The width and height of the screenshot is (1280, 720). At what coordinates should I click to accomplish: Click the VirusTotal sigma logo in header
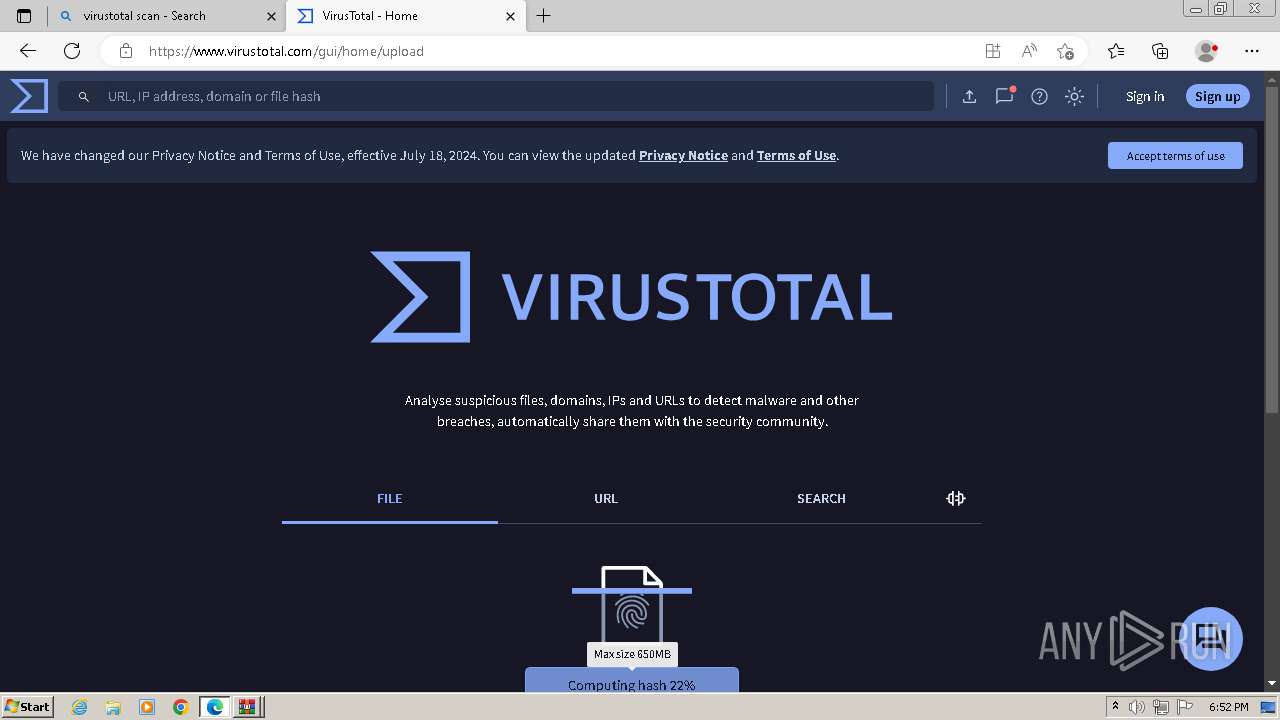pyautogui.click(x=29, y=96)
